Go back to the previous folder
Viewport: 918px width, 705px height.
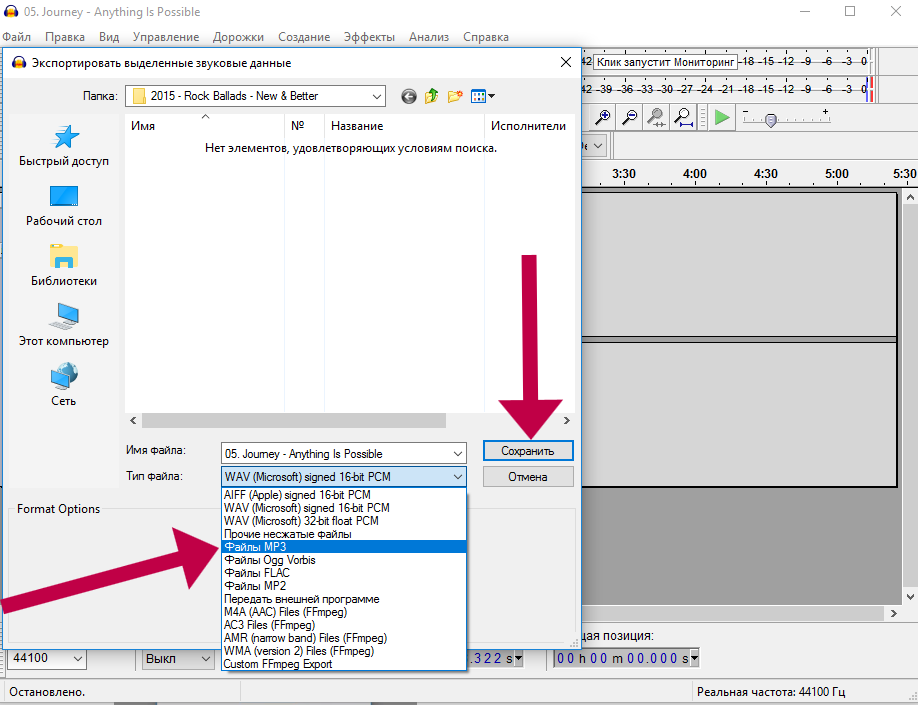[409, 96]
